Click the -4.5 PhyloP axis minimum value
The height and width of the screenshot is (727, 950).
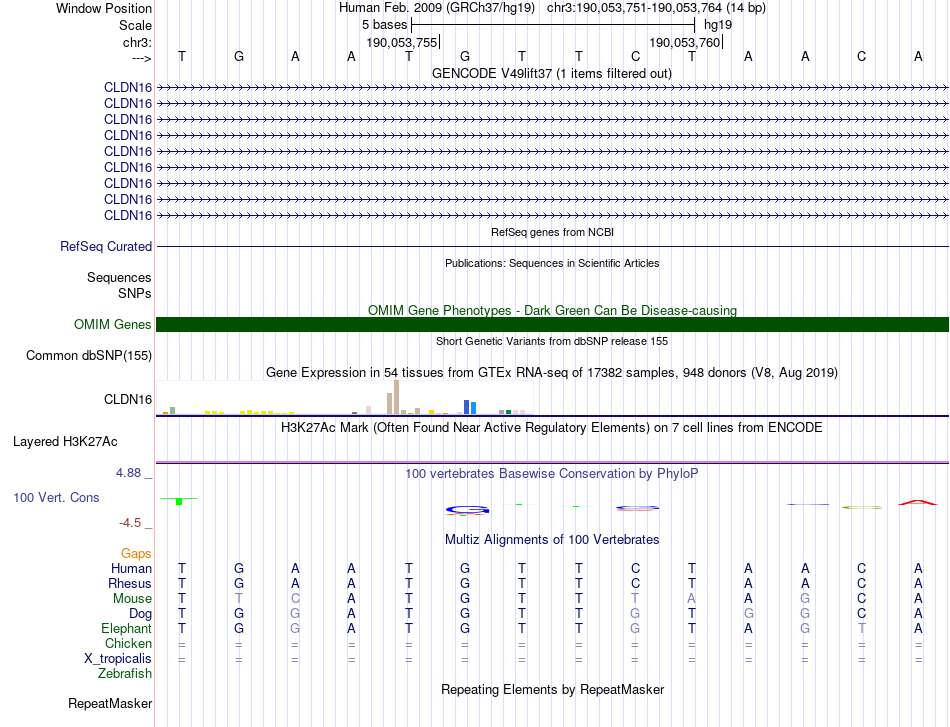click(x=130, y=523)
